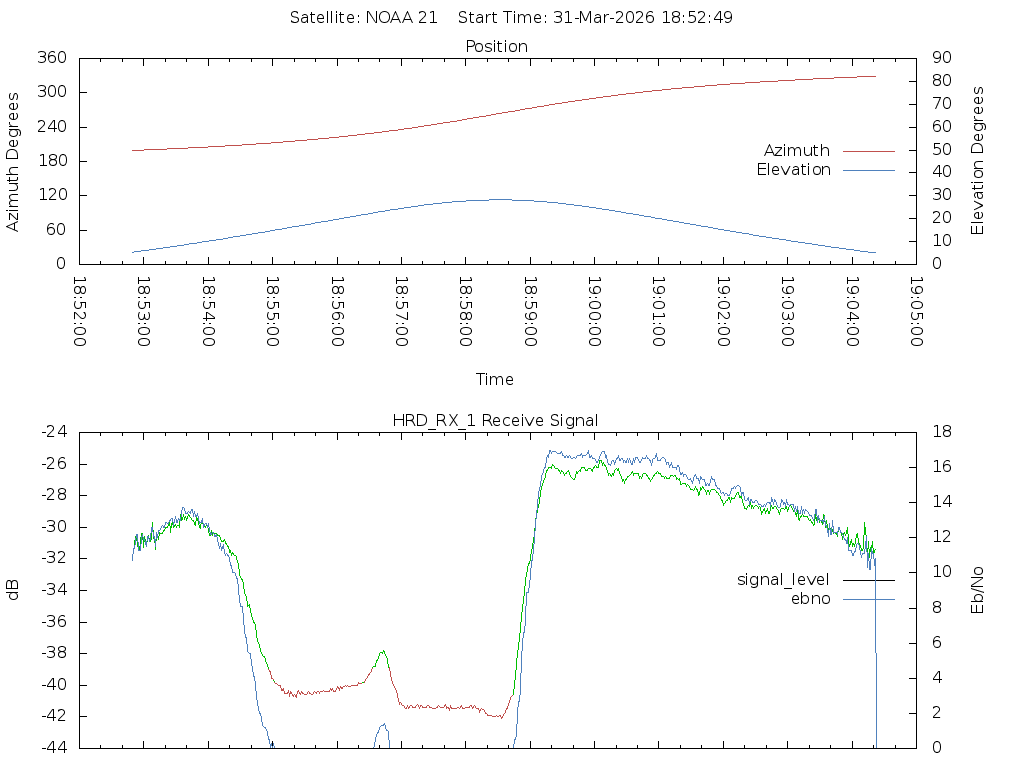The width and height of the screenshot is (1024, 768).
Task: Click the Azimuth Degrees axis label
Action: (x=14, y=161)
